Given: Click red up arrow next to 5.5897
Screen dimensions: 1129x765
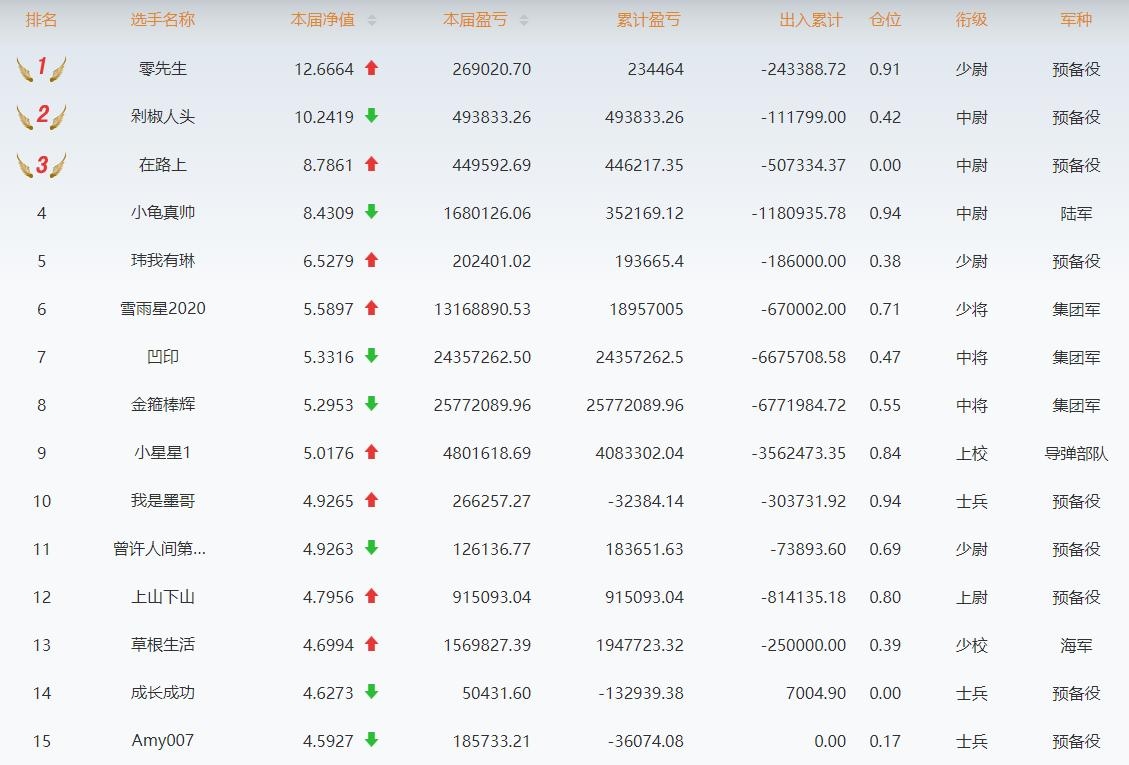Looking at the screenshot, I should pos(372,308).
